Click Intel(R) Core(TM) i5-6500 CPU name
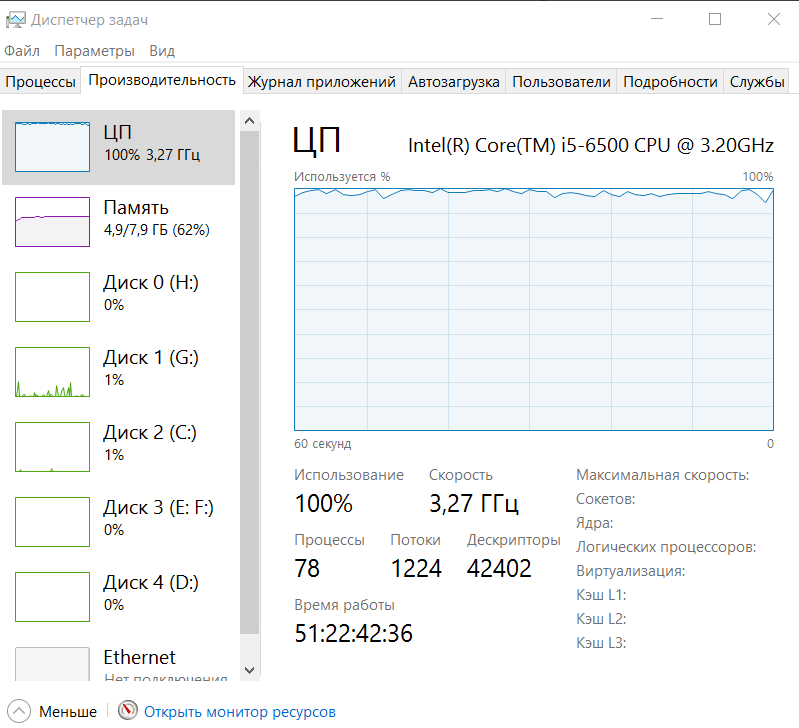Screen dimensions: 799x728 tap(591, 146)
